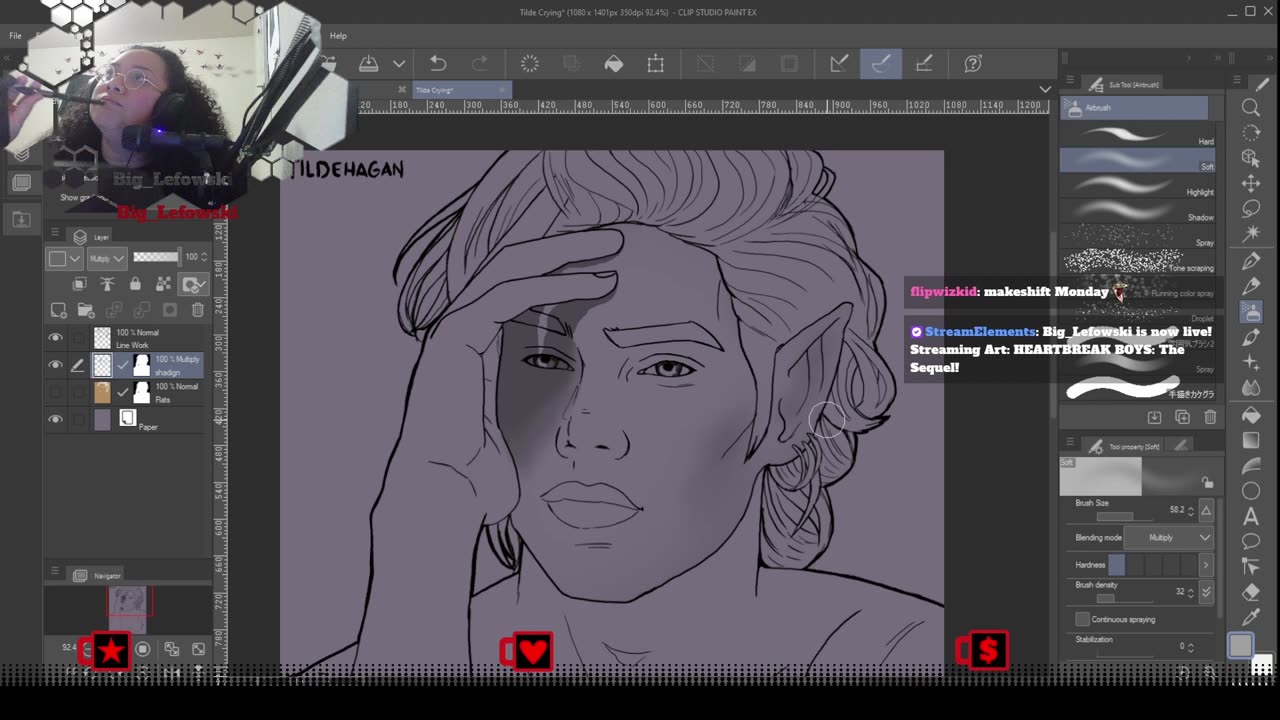Import sub tool material icon

[1154, 417]
